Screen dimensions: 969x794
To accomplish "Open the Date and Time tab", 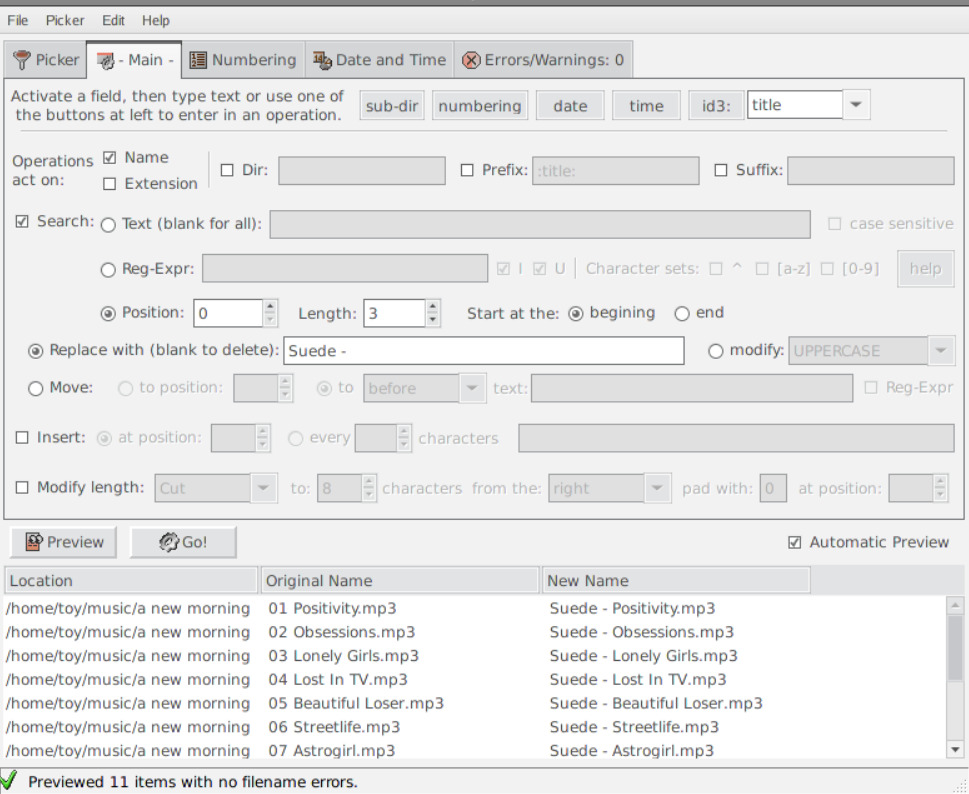I will [379, 60].
